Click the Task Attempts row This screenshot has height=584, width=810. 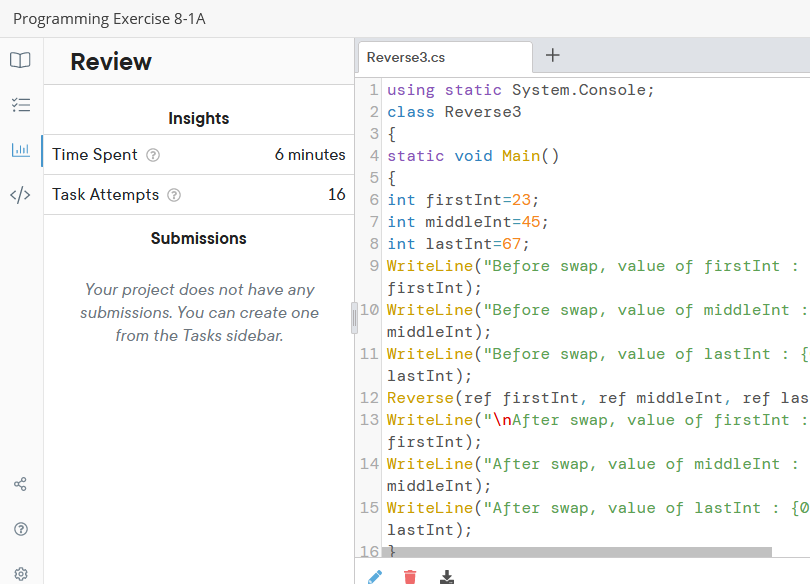point(199,195)
